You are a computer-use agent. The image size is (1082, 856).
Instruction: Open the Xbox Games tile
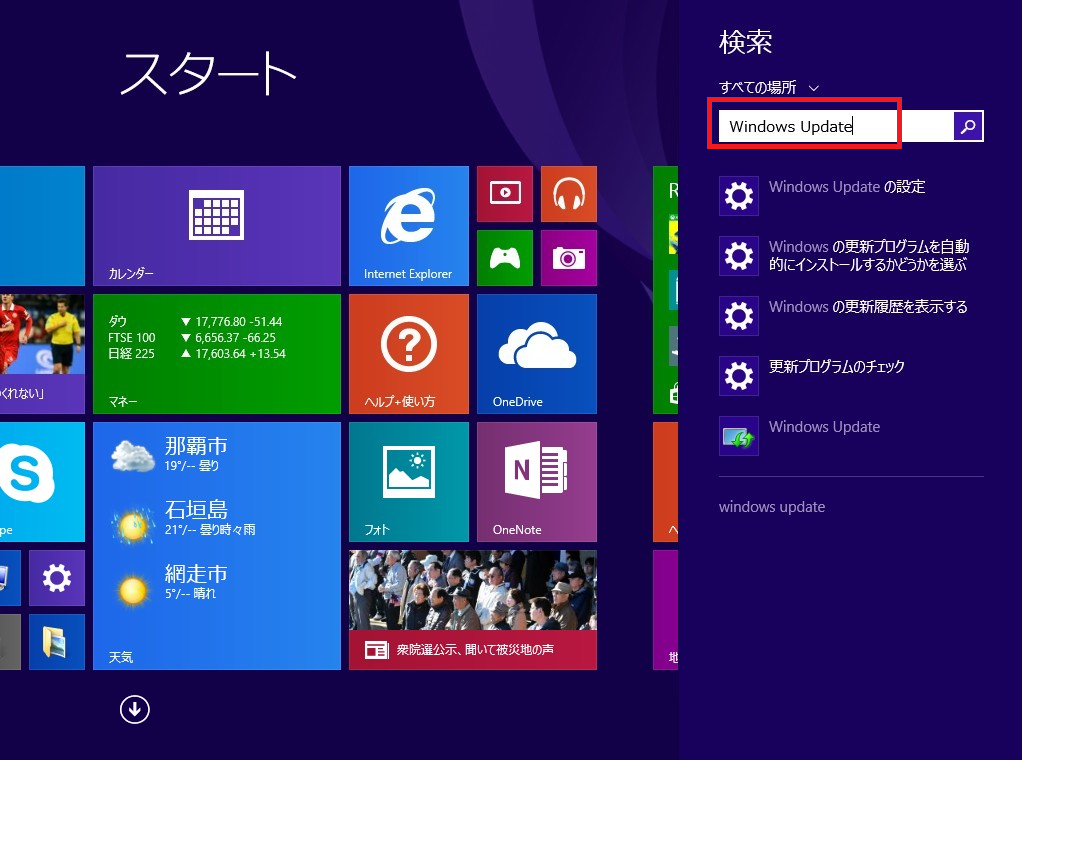click(504, 258)
